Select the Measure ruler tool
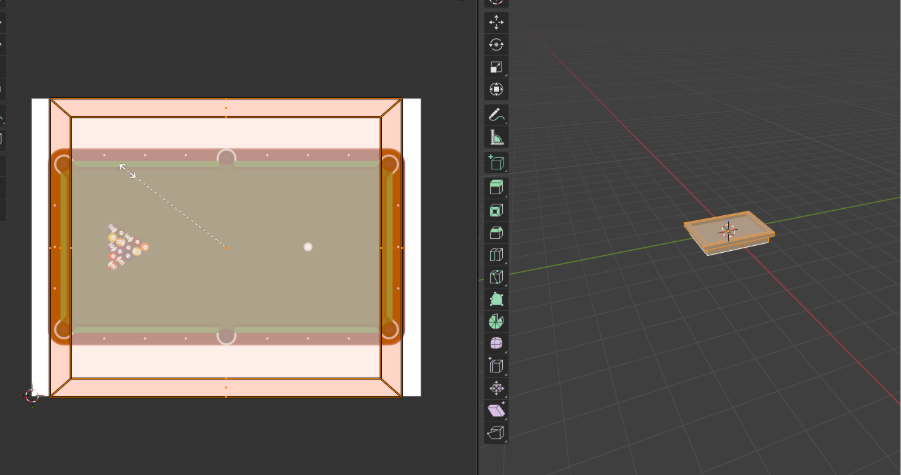This screenshot has width=901, height=475. [x=496, y=138]
